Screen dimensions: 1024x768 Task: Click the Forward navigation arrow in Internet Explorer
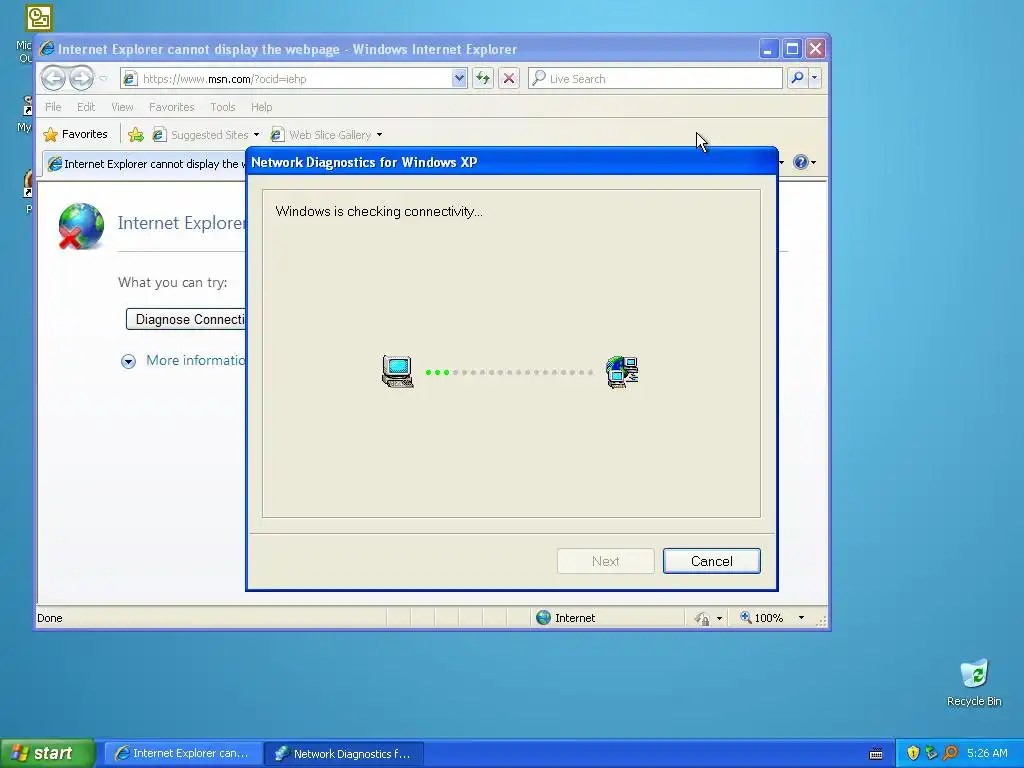click(82, 78)
